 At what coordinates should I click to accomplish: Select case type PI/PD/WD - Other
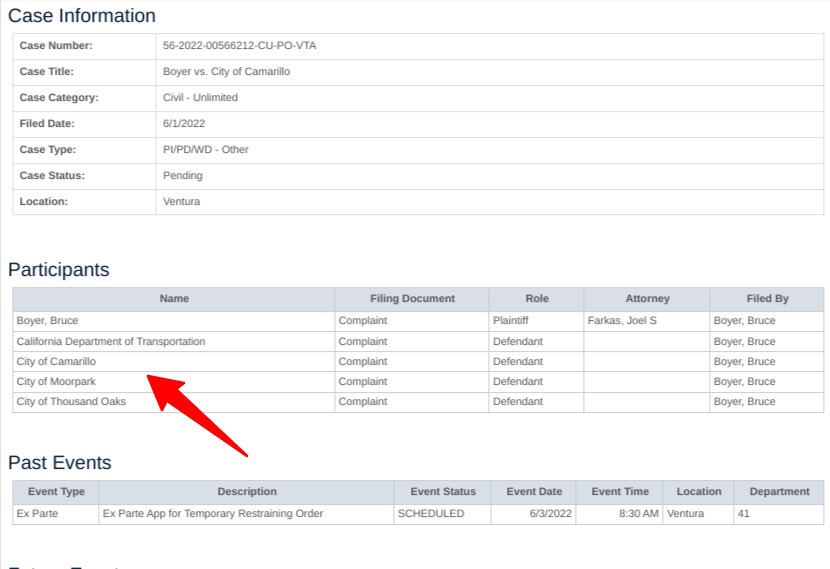(205, 149)
